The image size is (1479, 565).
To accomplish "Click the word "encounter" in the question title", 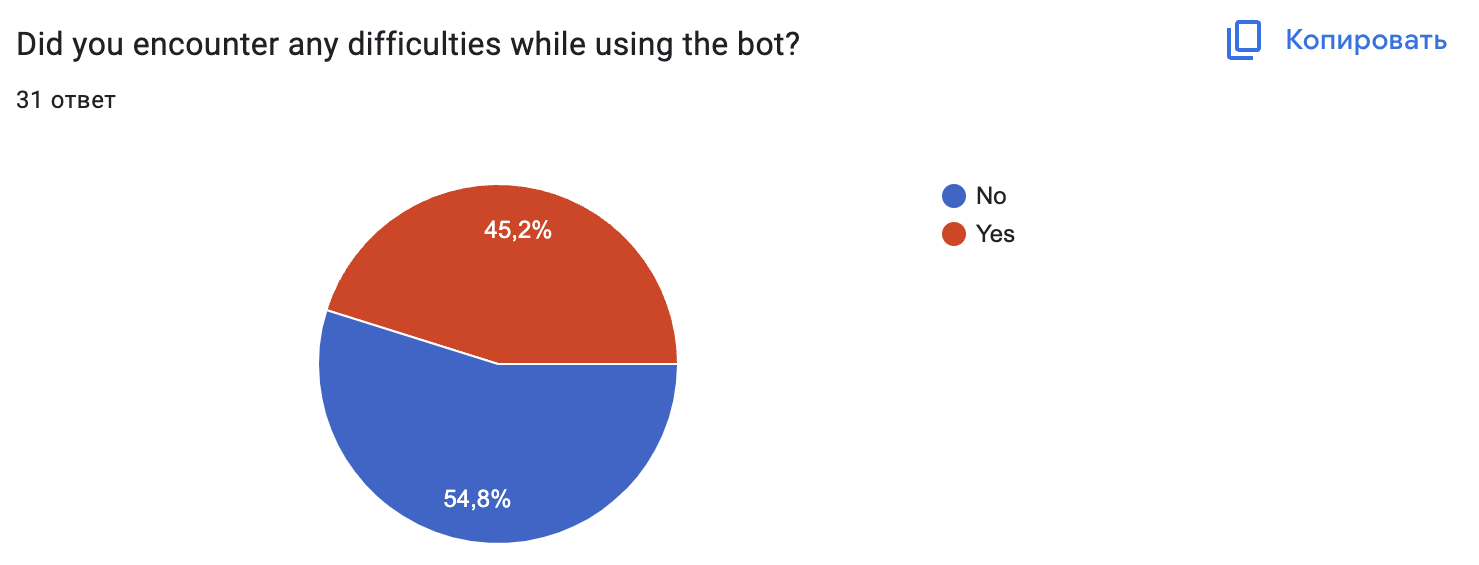I will (194, 45).
